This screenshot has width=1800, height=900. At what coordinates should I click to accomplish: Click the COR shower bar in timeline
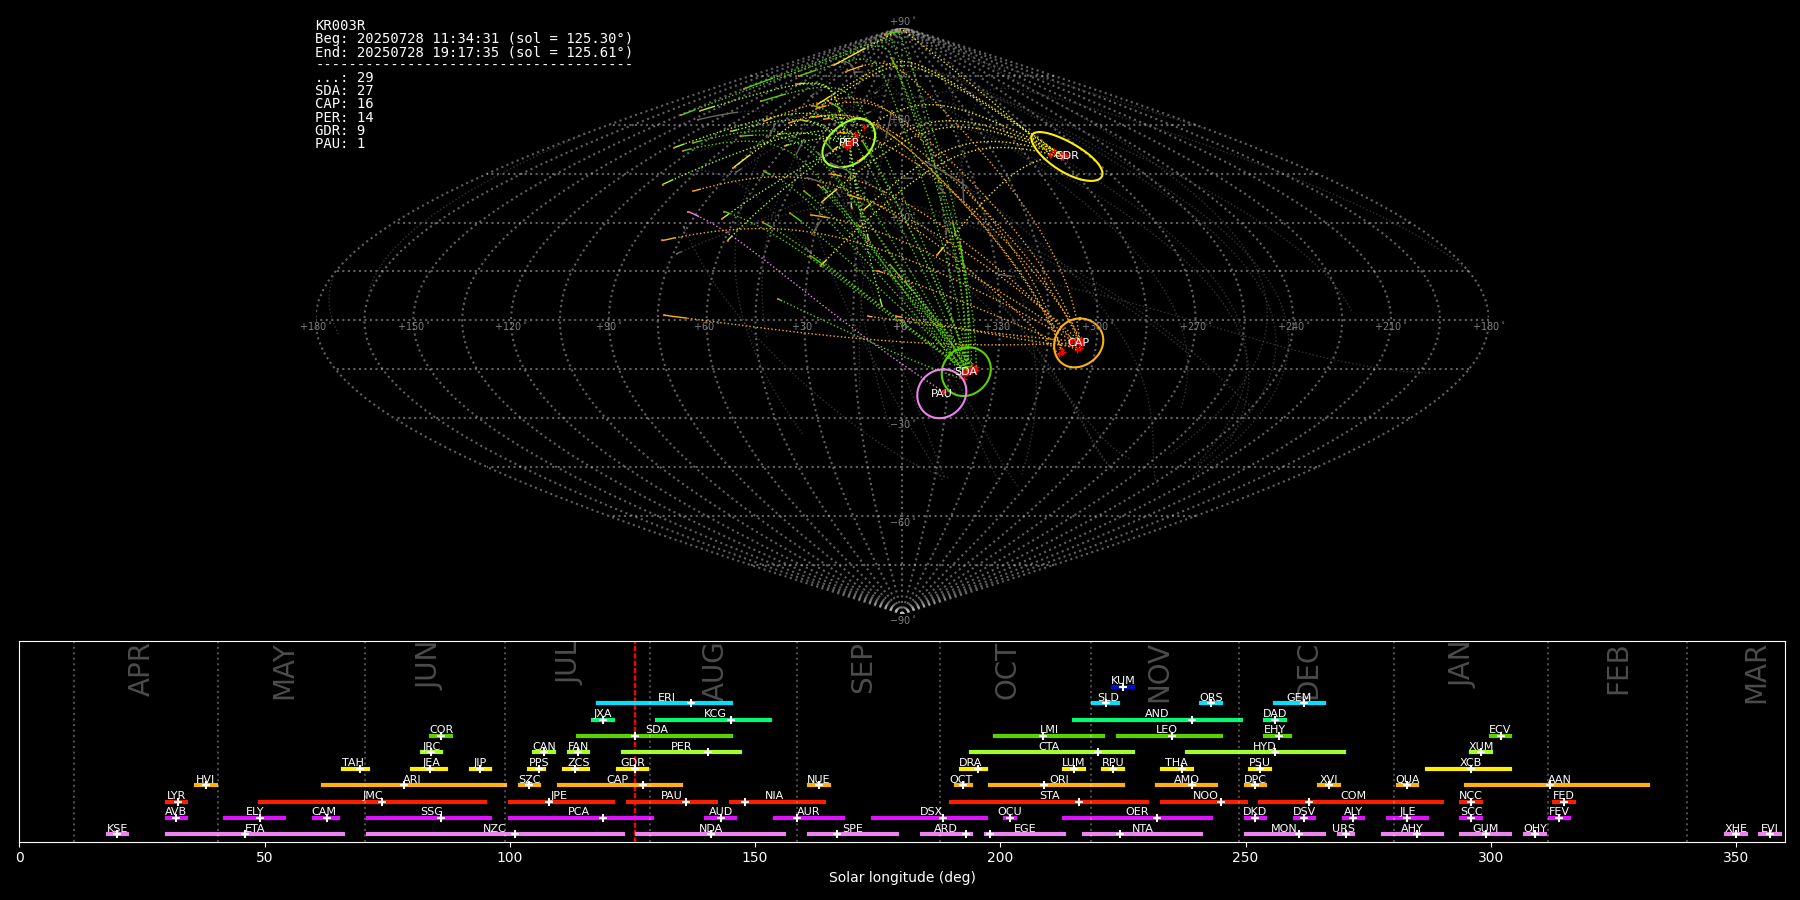click(441, 736)
